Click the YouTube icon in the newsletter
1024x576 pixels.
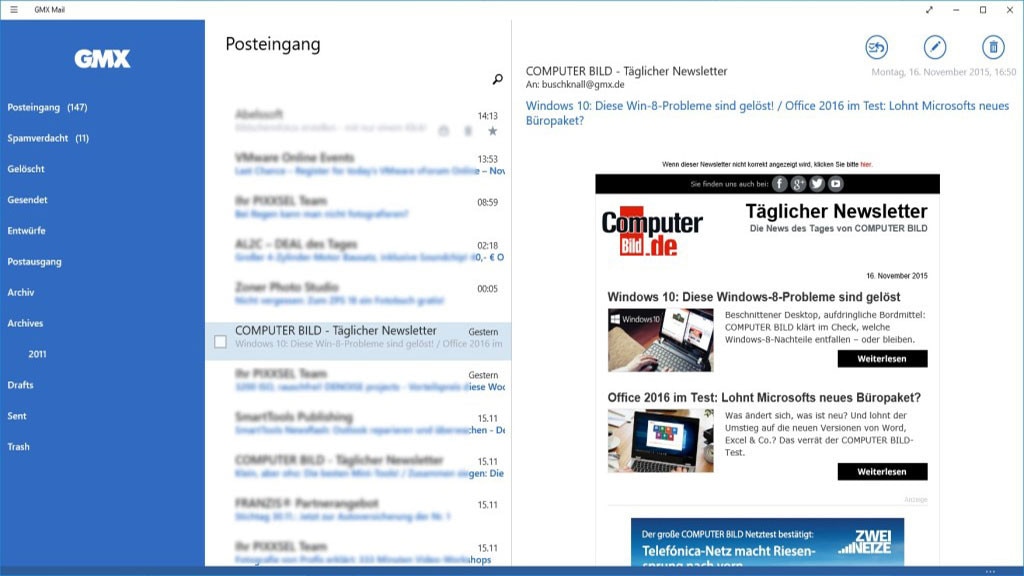pyautogui.click(x=836, y=185)
